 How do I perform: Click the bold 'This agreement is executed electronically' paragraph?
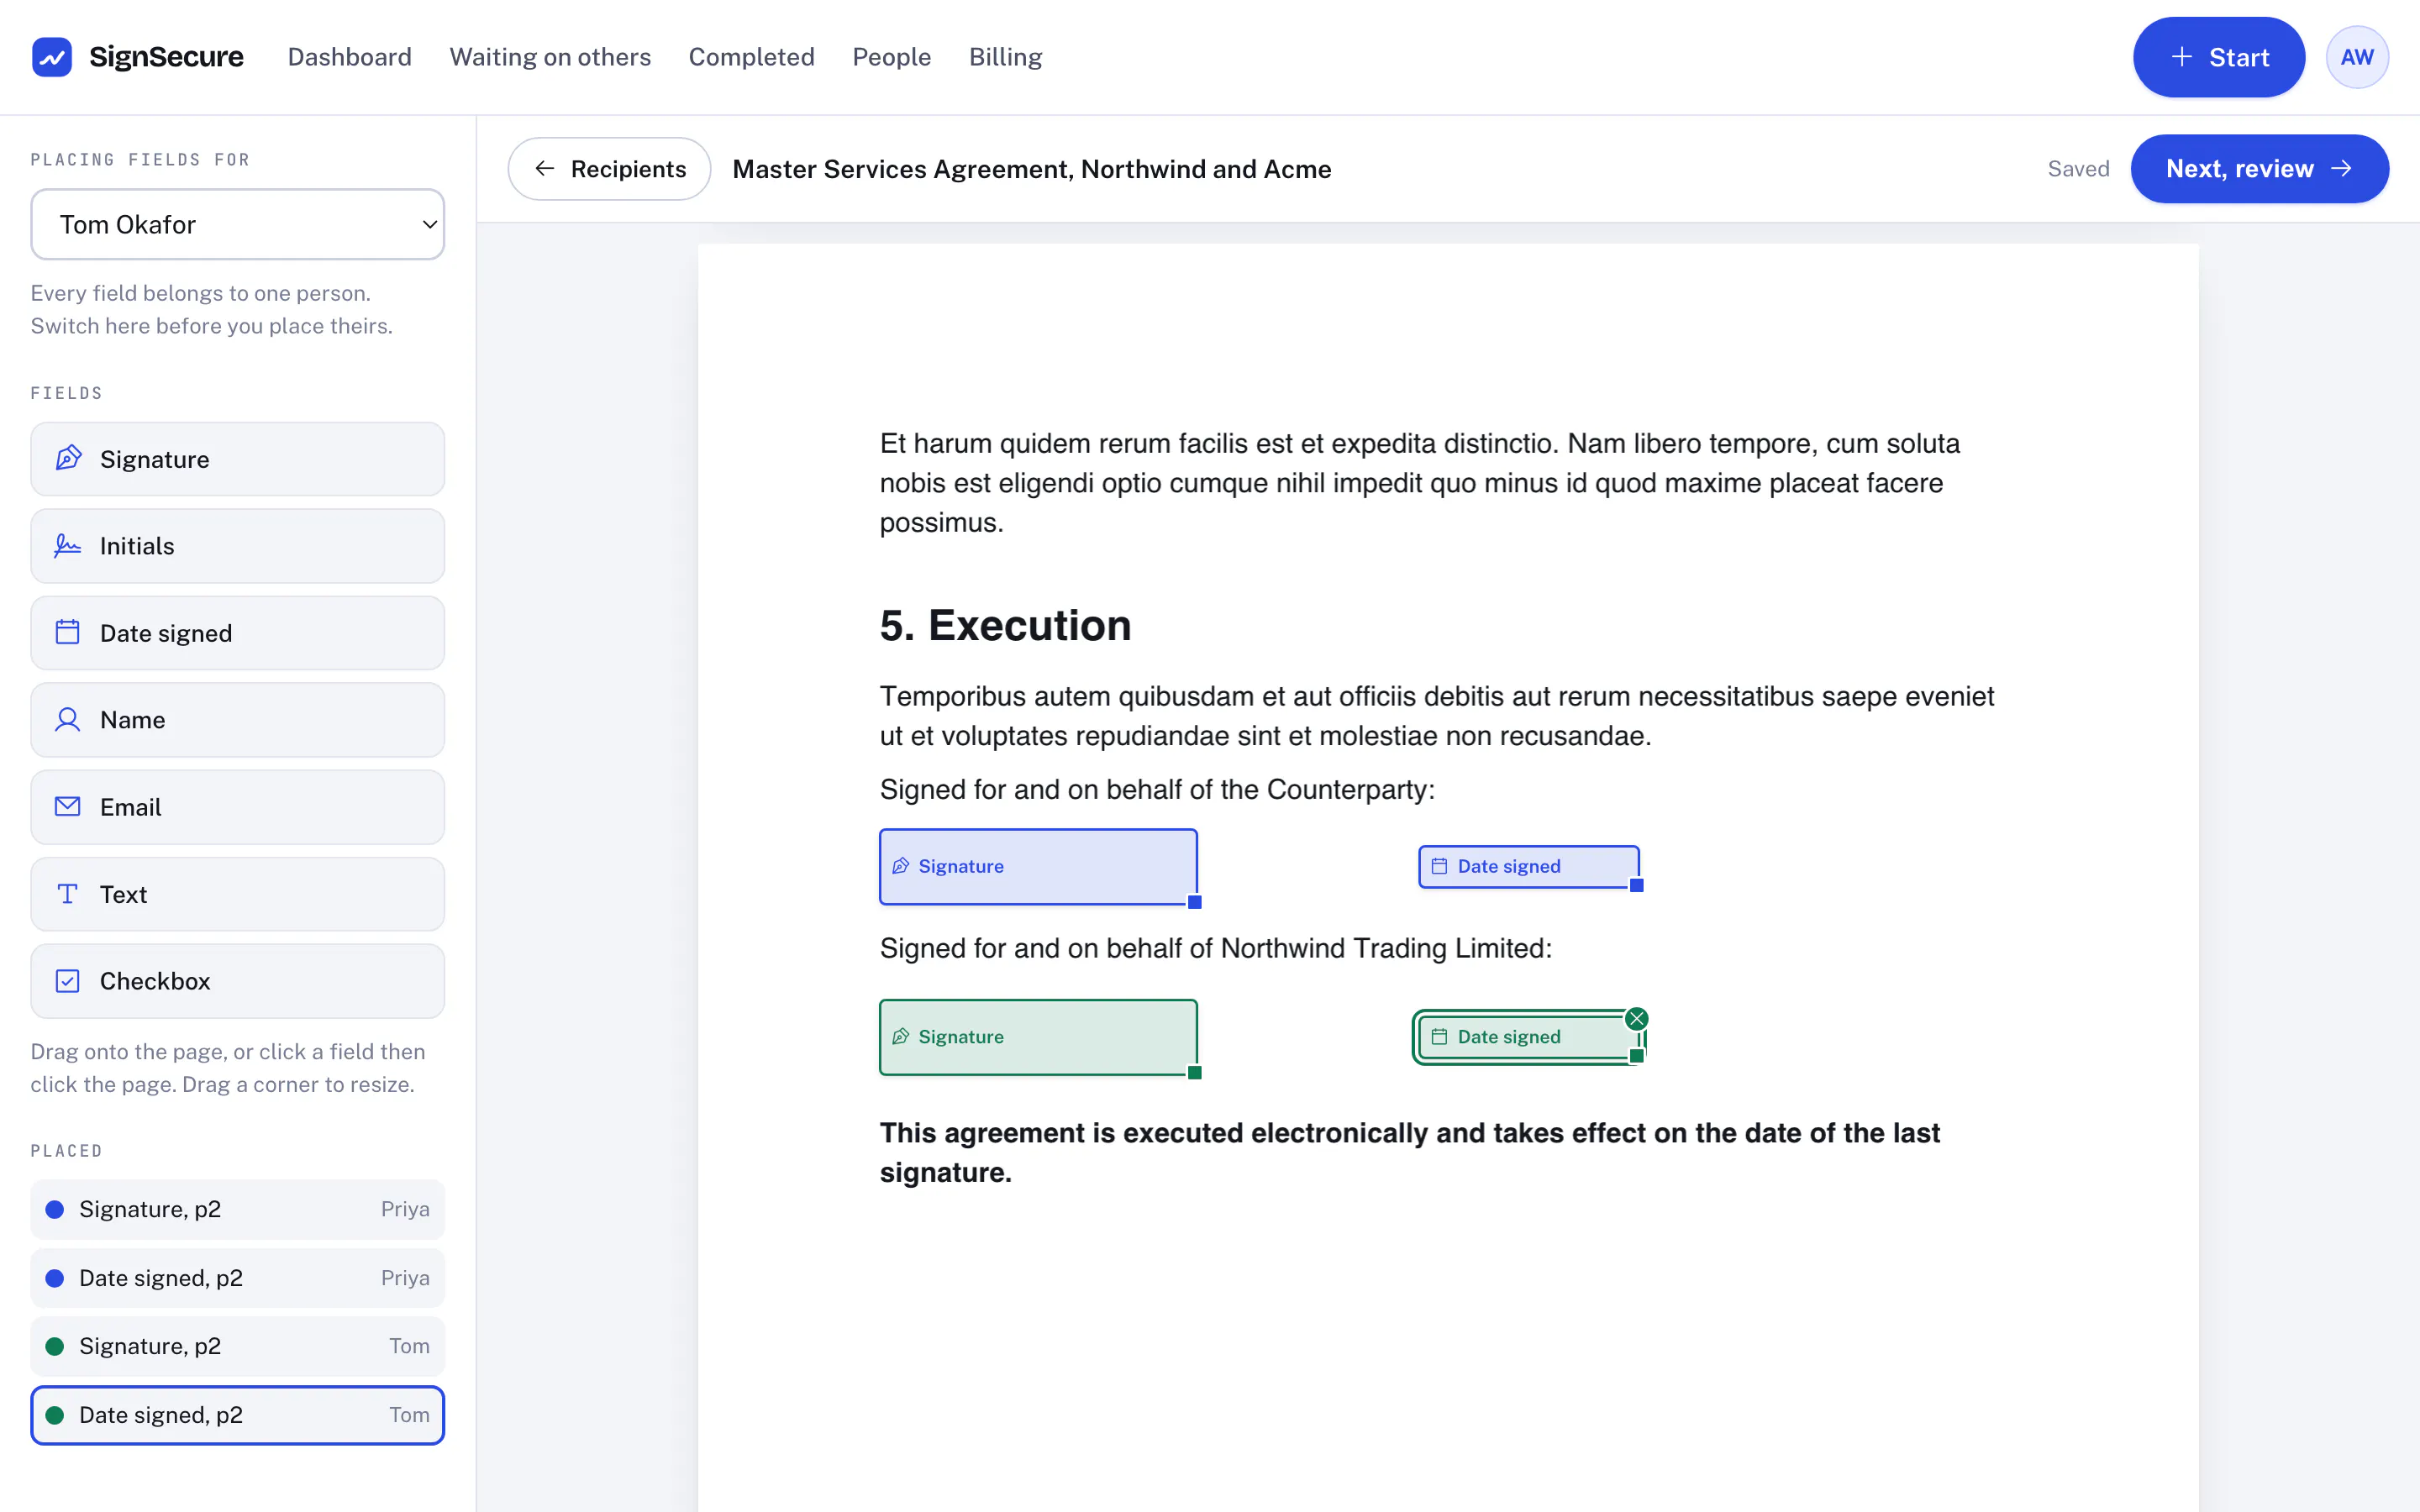tap(1409, 1152)
